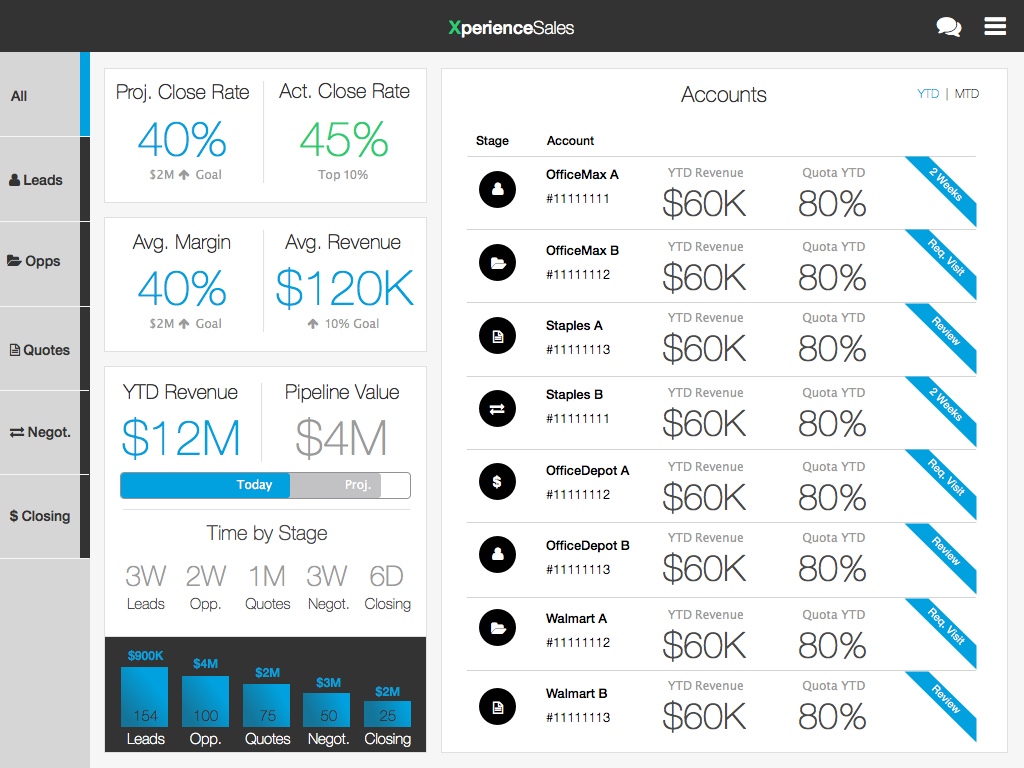Click the 40% Proj. Close Rate value
The height and width of the screenshot is (768, 1024).
(x=182, y=139)
